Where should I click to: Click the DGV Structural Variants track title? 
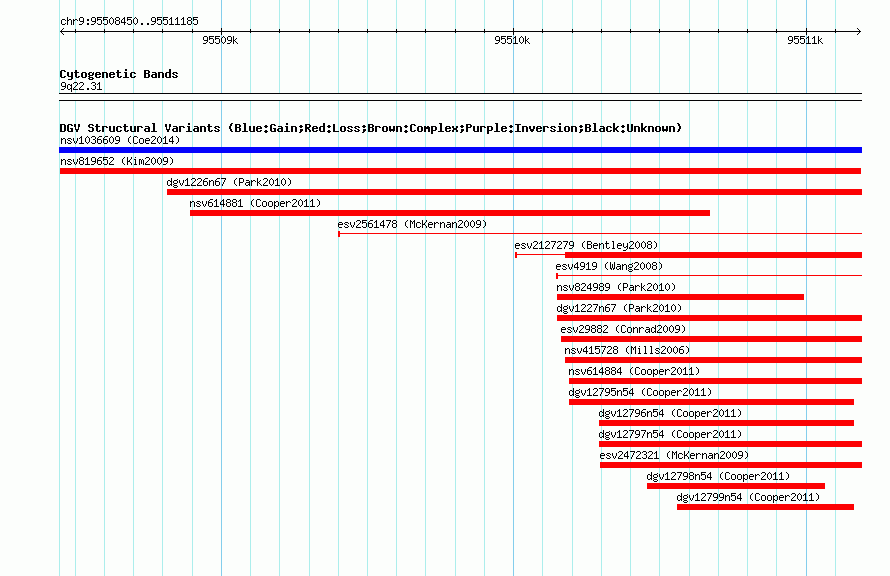point(371,128)
